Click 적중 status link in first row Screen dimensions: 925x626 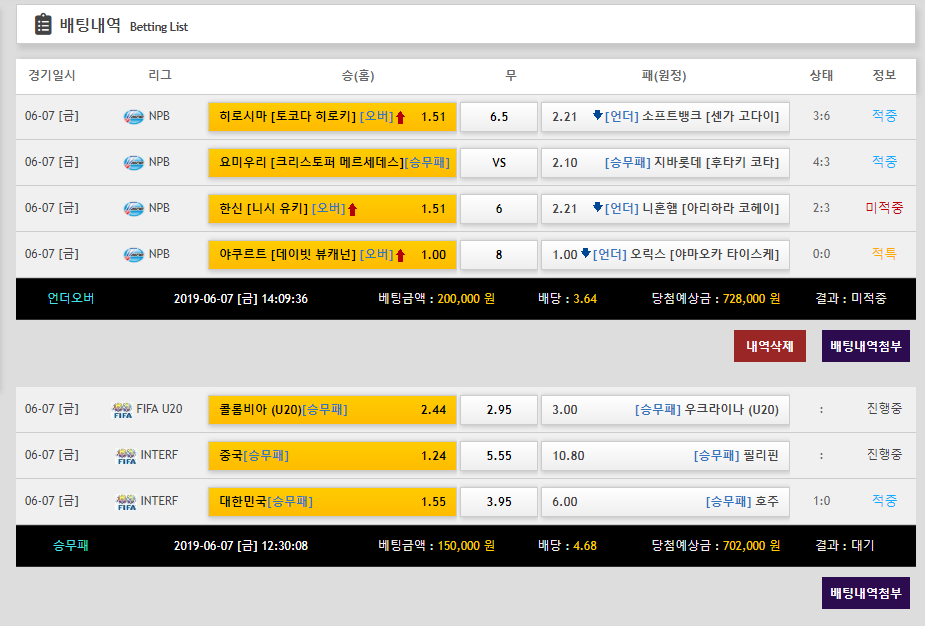coord(883,116)
